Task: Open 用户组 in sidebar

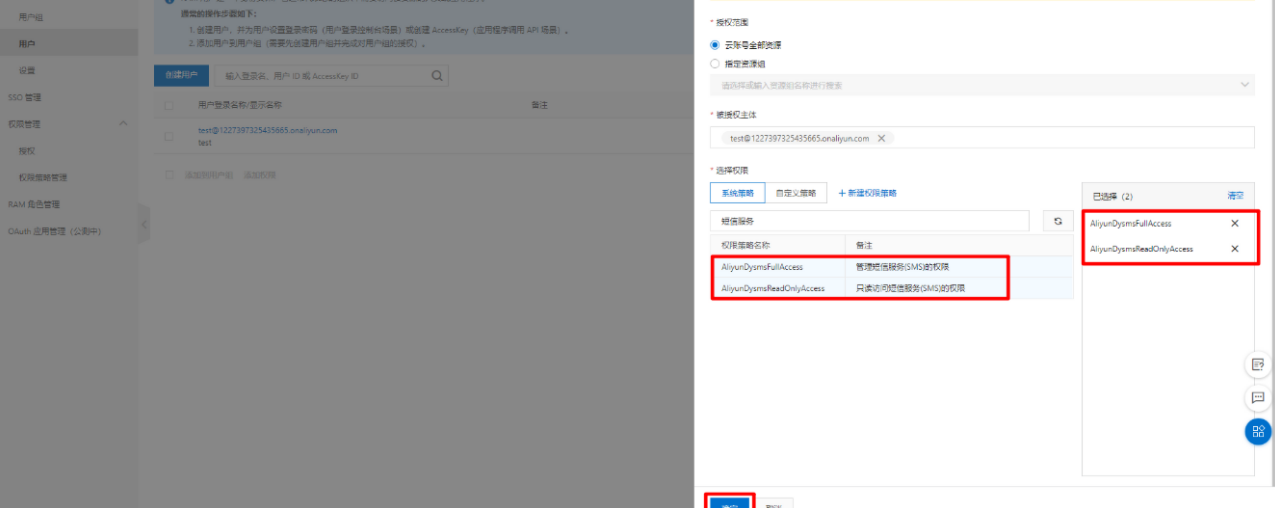Action: point(31,18)
